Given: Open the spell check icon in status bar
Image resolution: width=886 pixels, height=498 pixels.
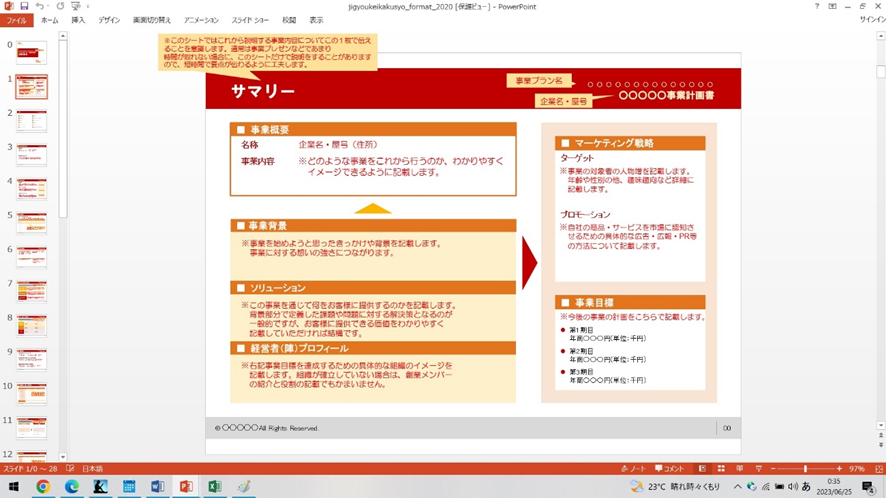Looking at the screenshot, I should [70, 468].
